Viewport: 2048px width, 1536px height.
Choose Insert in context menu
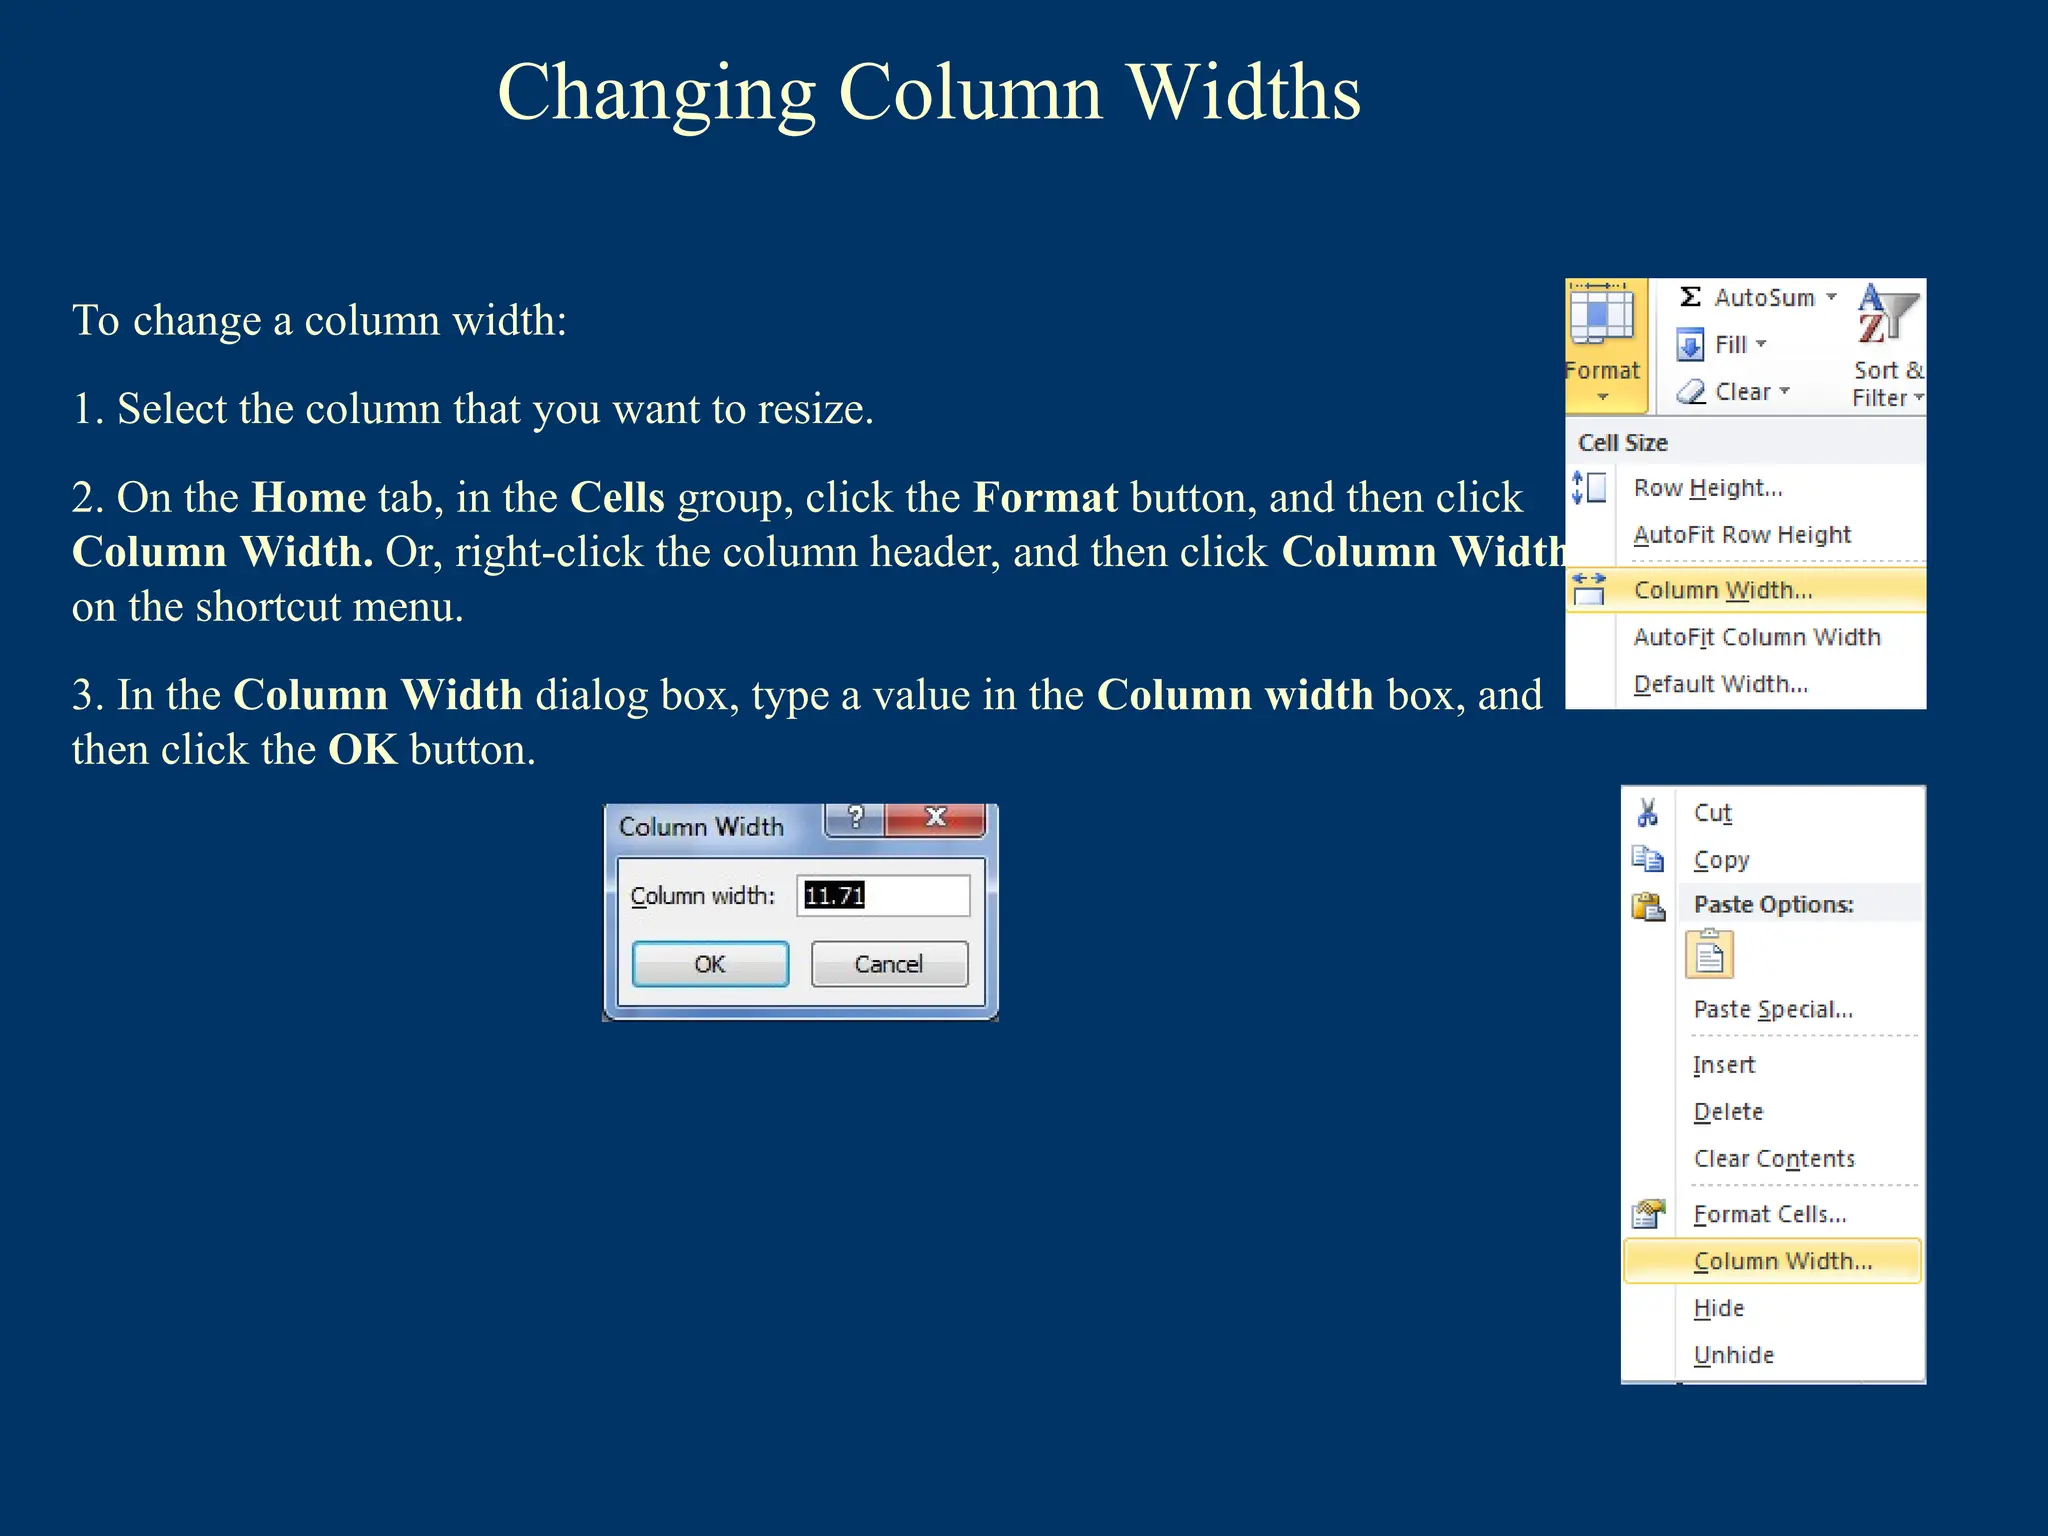1772,1065
